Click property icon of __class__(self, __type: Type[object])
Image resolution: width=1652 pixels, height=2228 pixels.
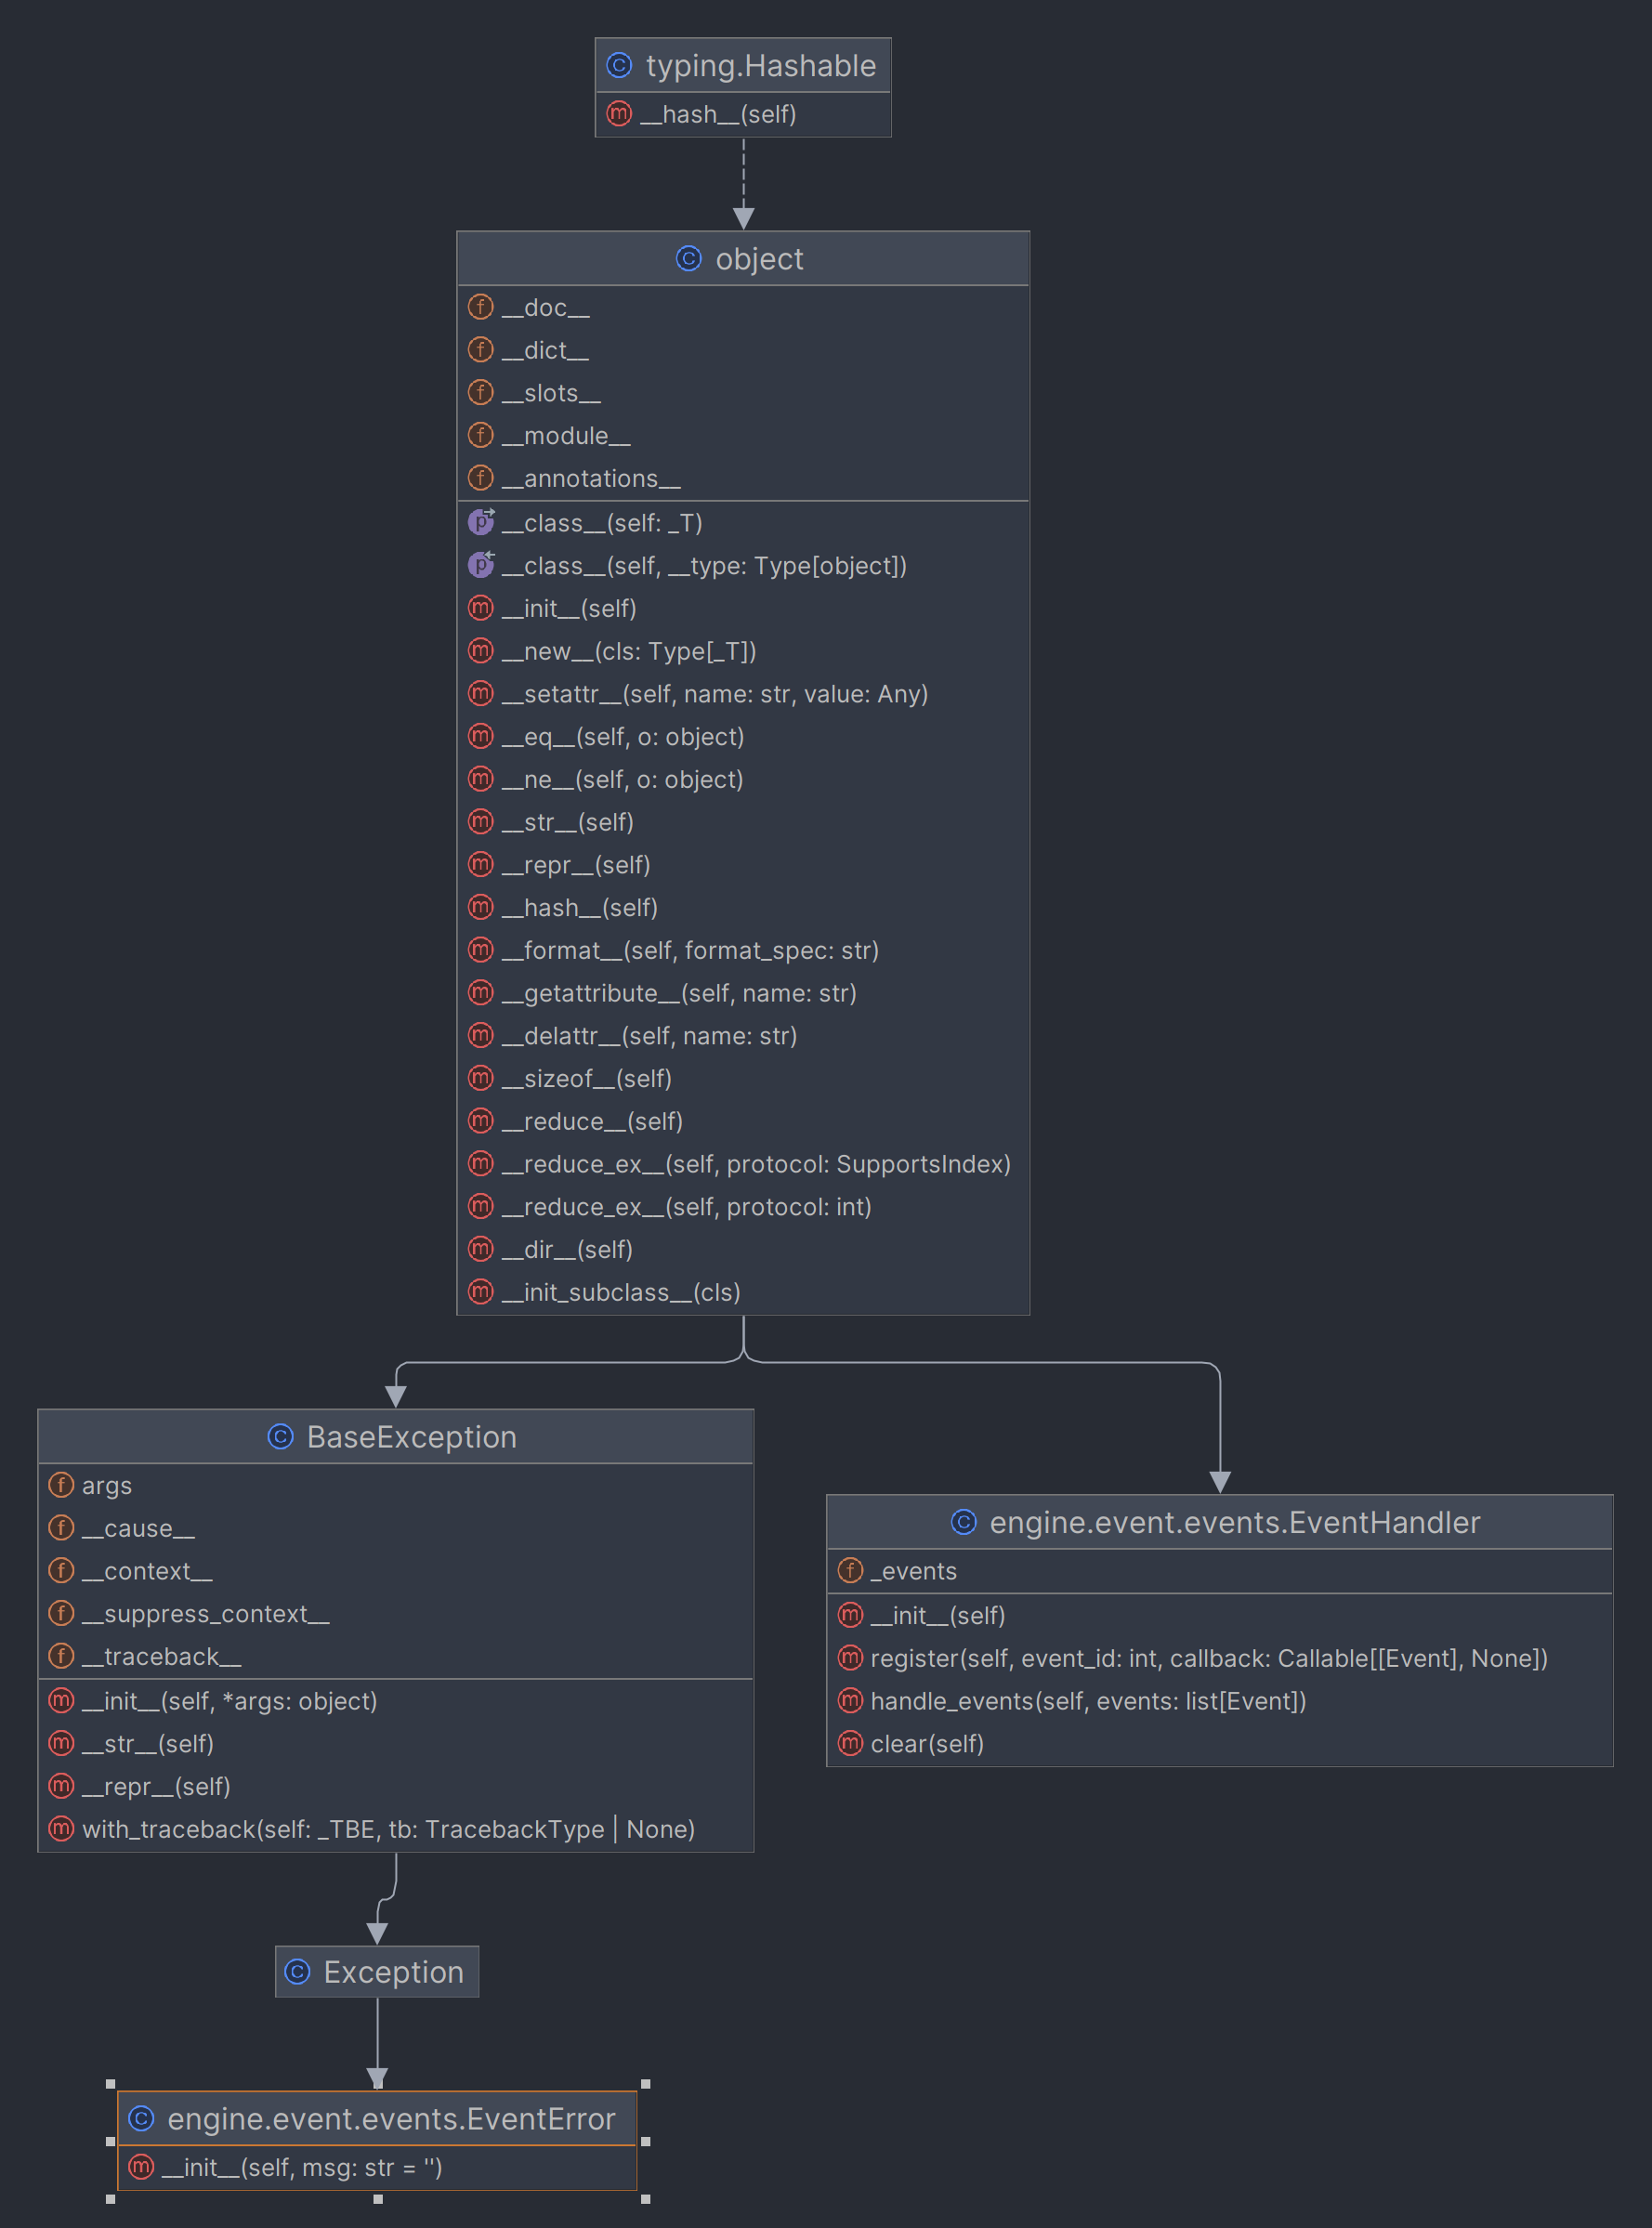click(x=481, y=564)
